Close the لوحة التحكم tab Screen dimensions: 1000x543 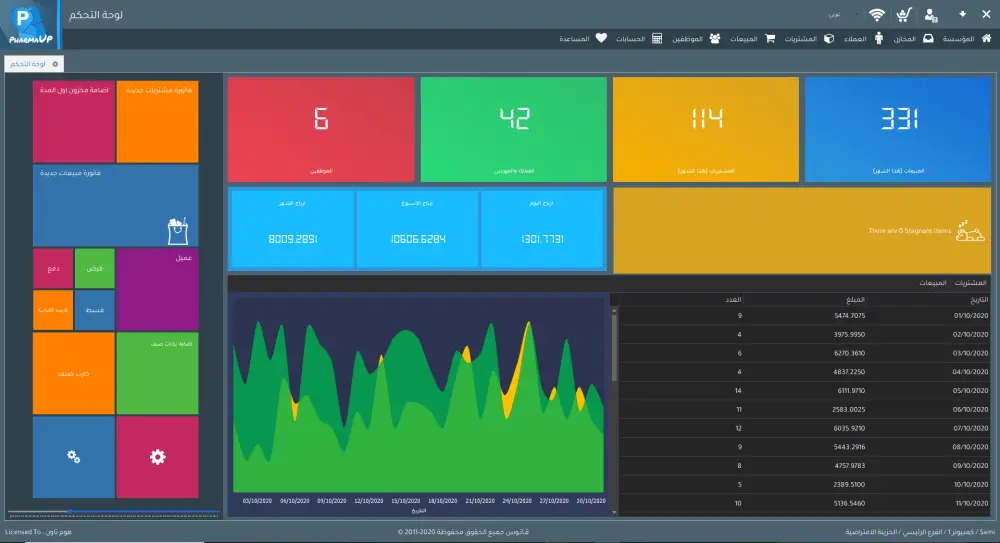(55, 64)
